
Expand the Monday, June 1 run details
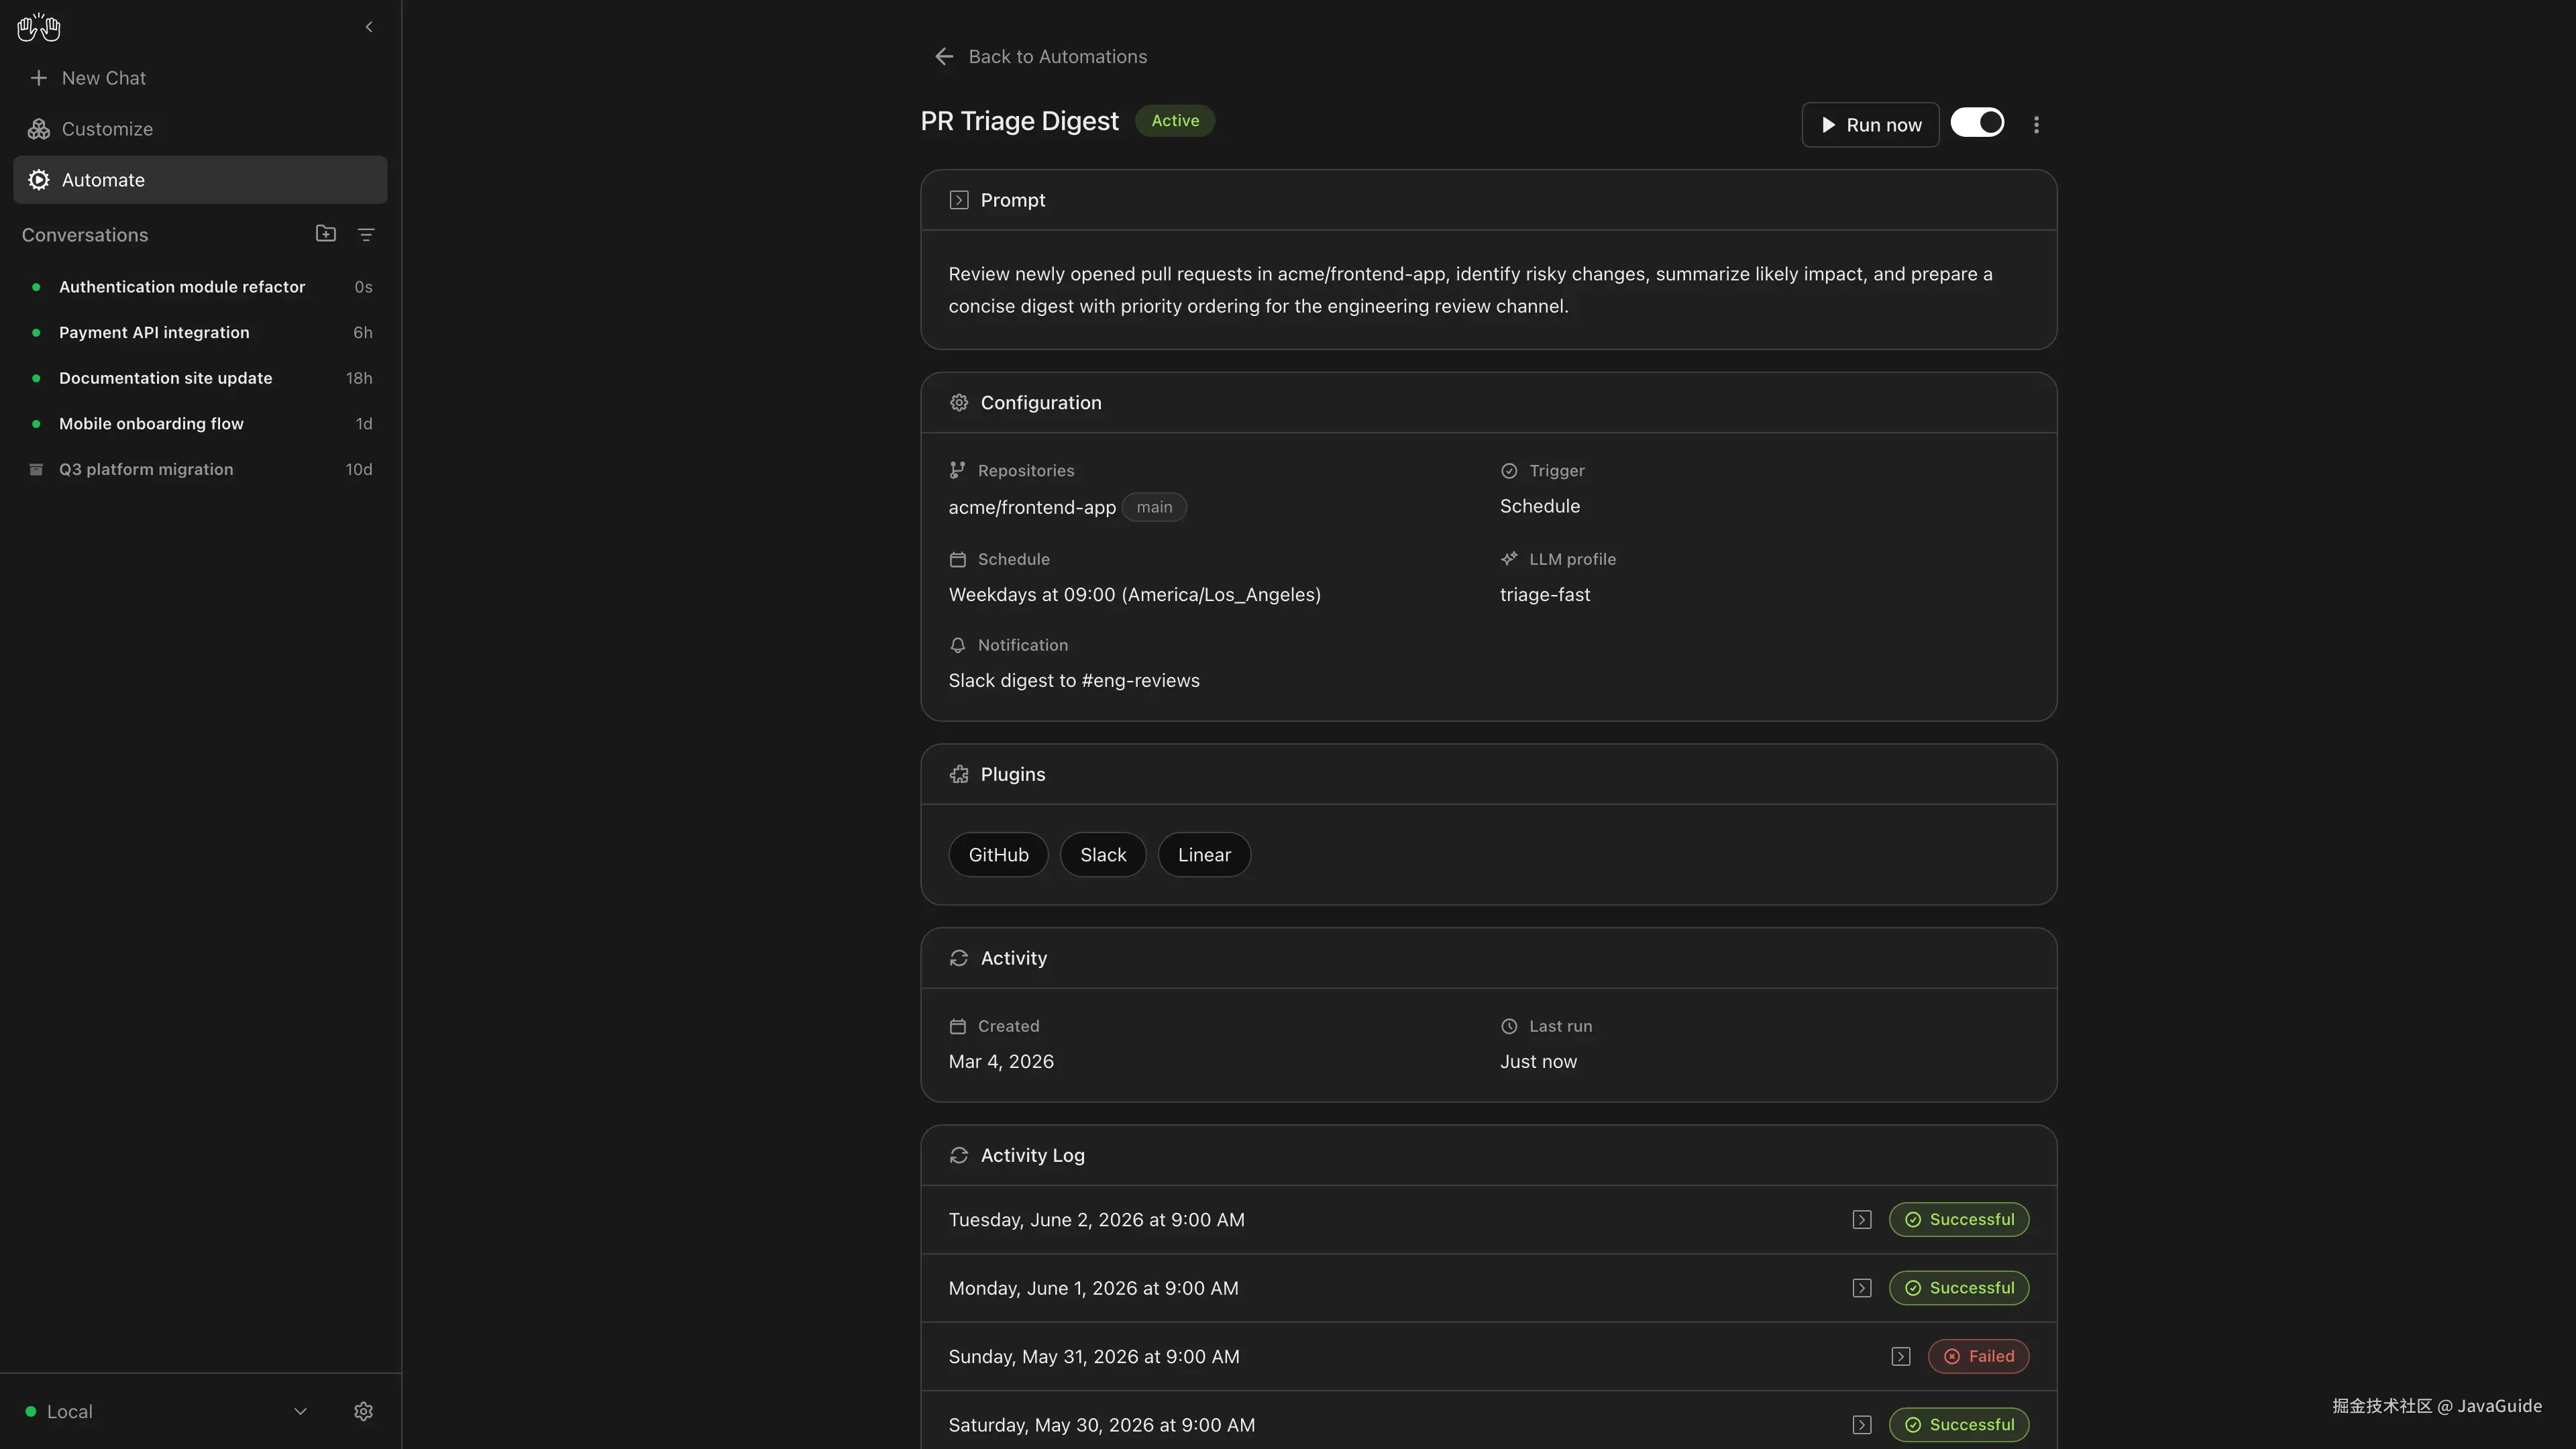(x=1861, y=1288)
